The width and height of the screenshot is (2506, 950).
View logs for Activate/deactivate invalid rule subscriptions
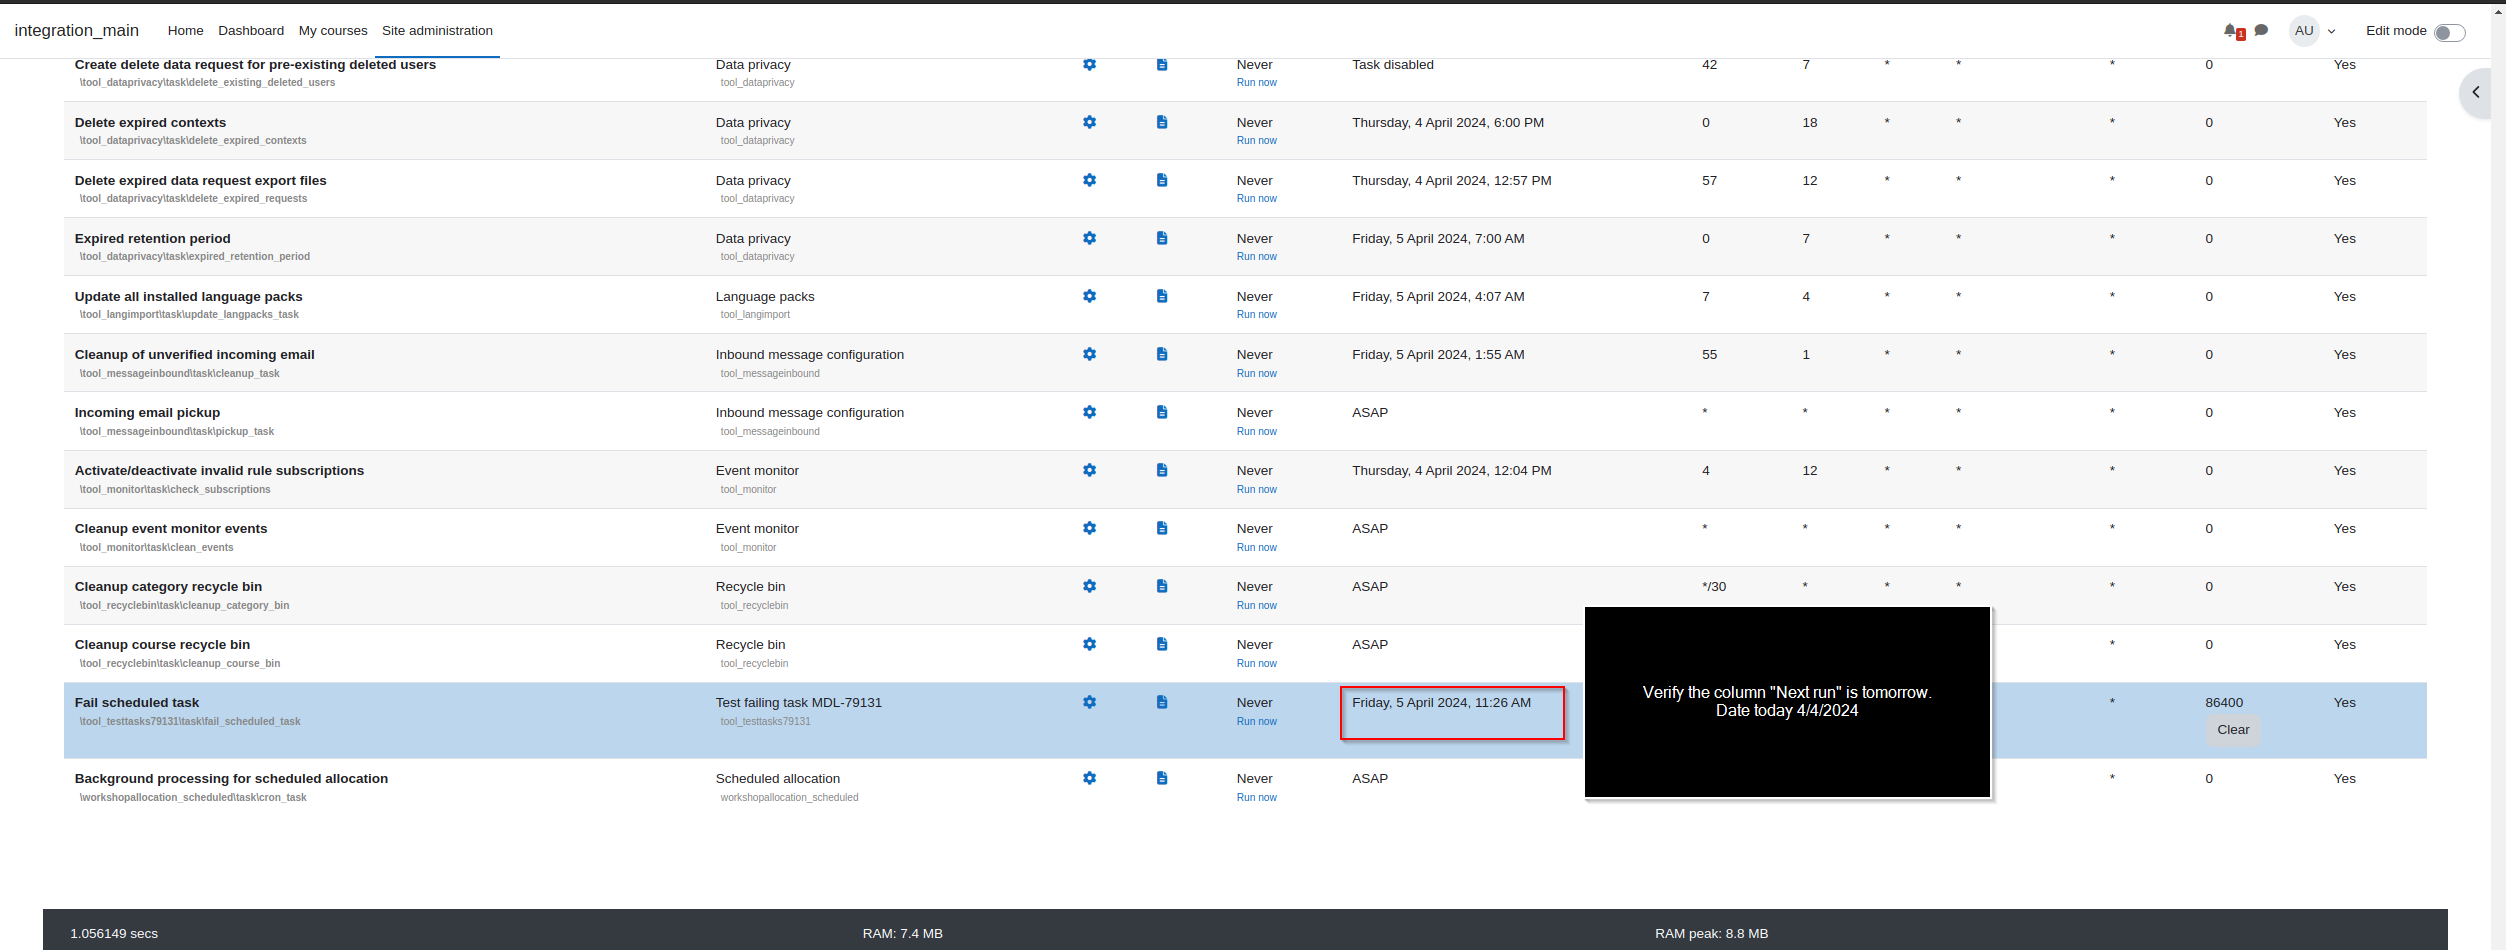point(1162,470)
